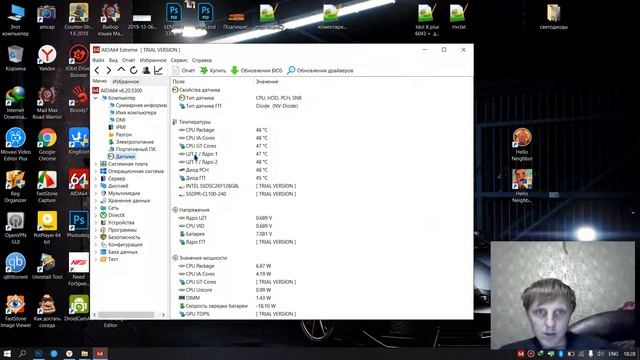Screen dimensions: 640x360
Task: Go up one level with the up arrow
Action: (x=121, y=70)
